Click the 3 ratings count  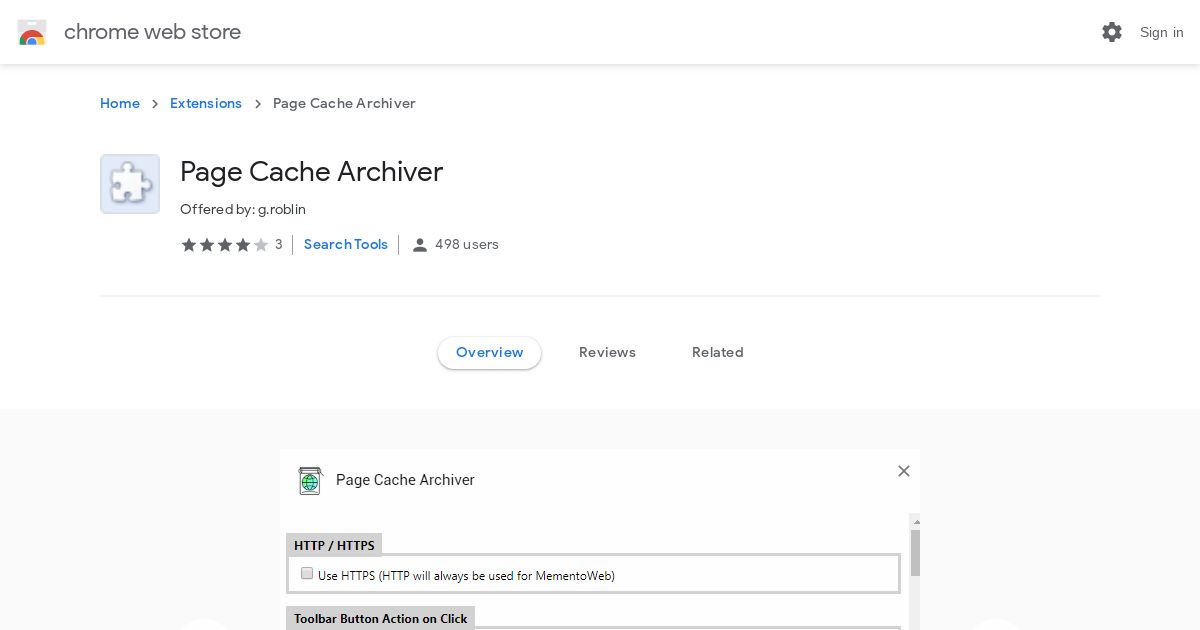(279, 245)
